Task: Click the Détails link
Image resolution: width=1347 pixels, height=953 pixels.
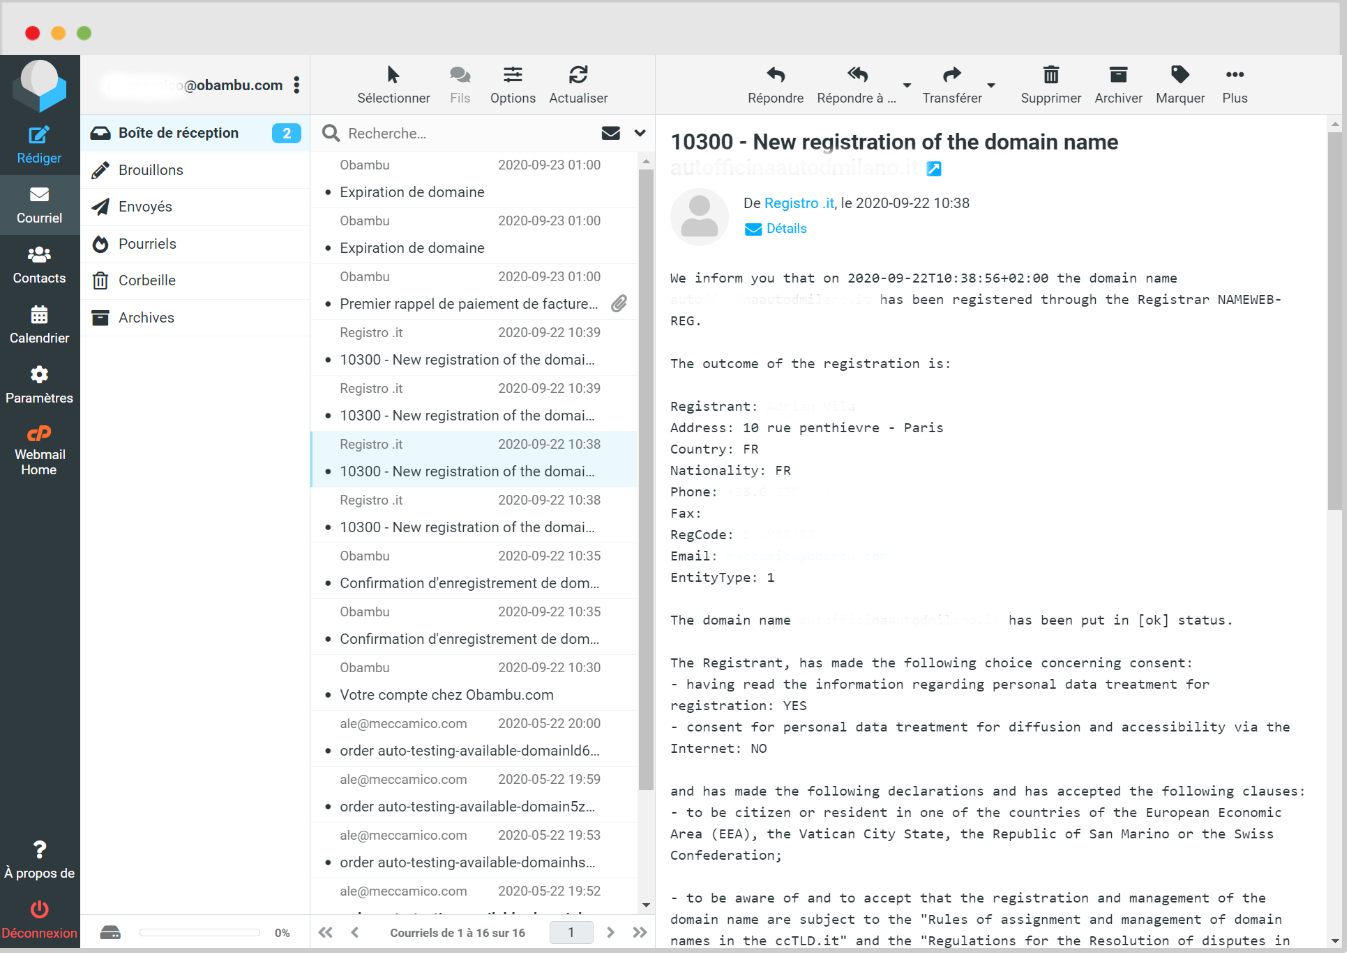Action: point(786,229)
